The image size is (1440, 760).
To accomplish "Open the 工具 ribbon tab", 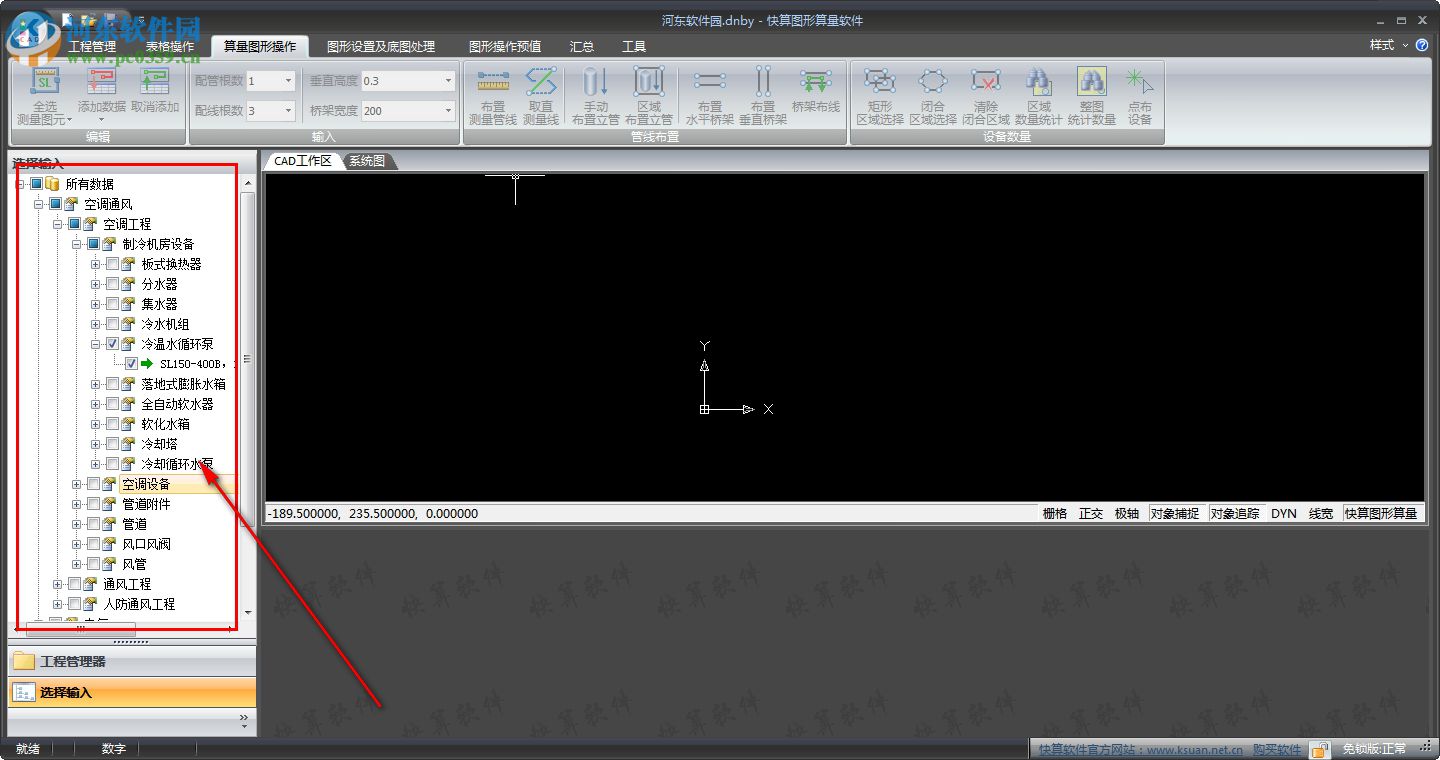I will point(634,46).
